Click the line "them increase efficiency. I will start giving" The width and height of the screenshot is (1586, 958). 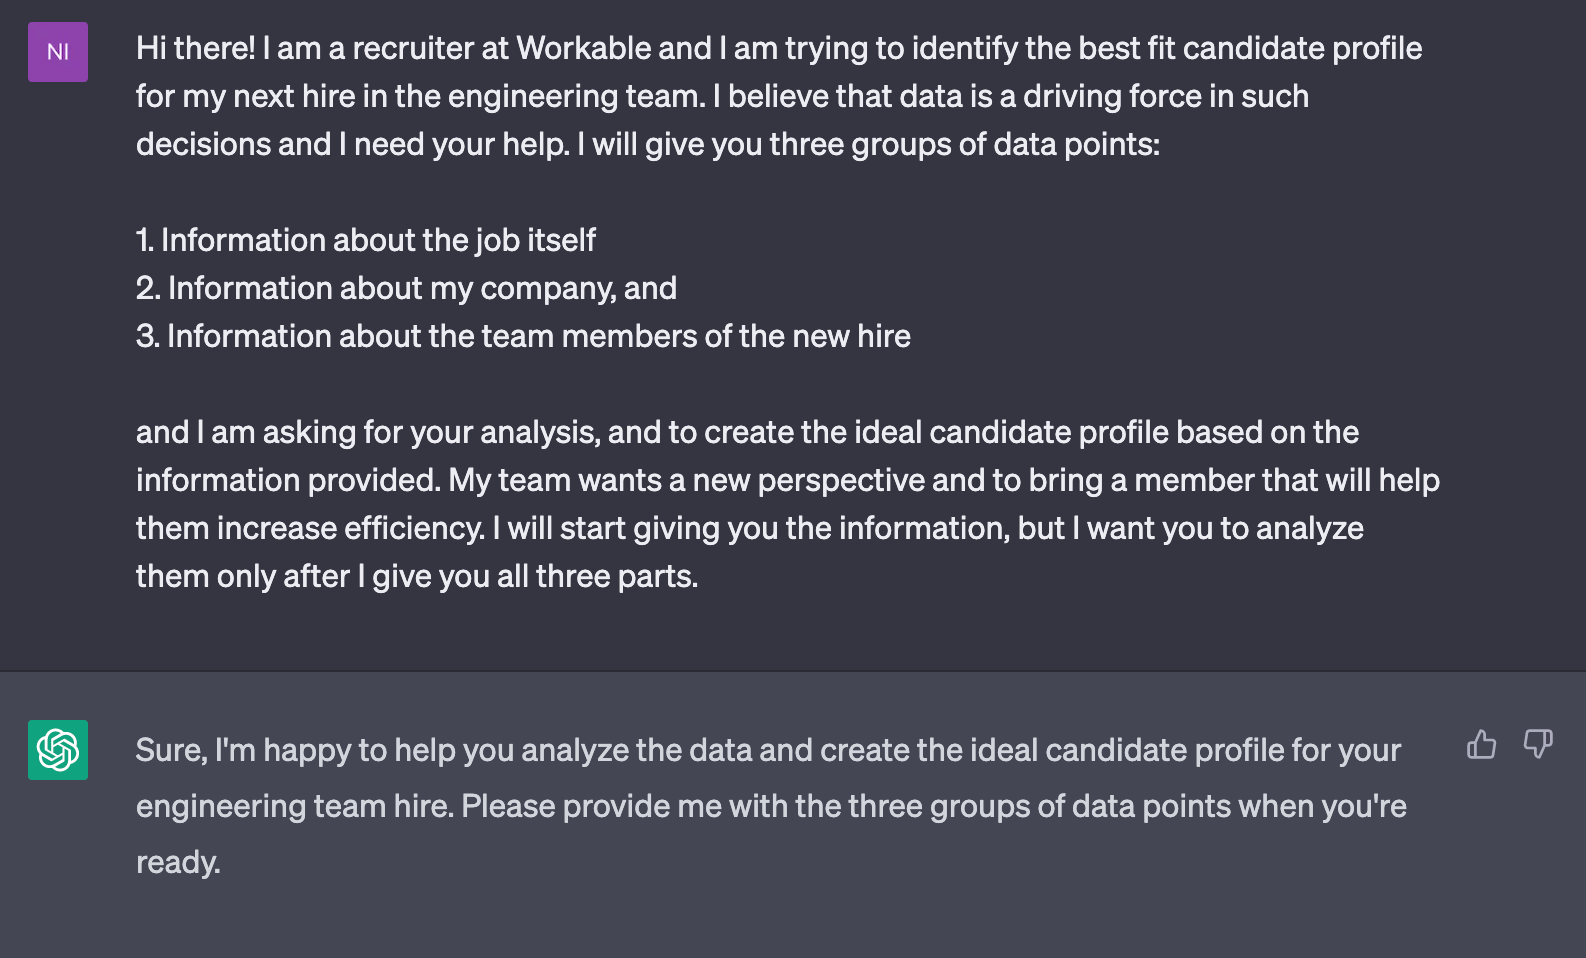pyautogui.click(x=750, y=528)
